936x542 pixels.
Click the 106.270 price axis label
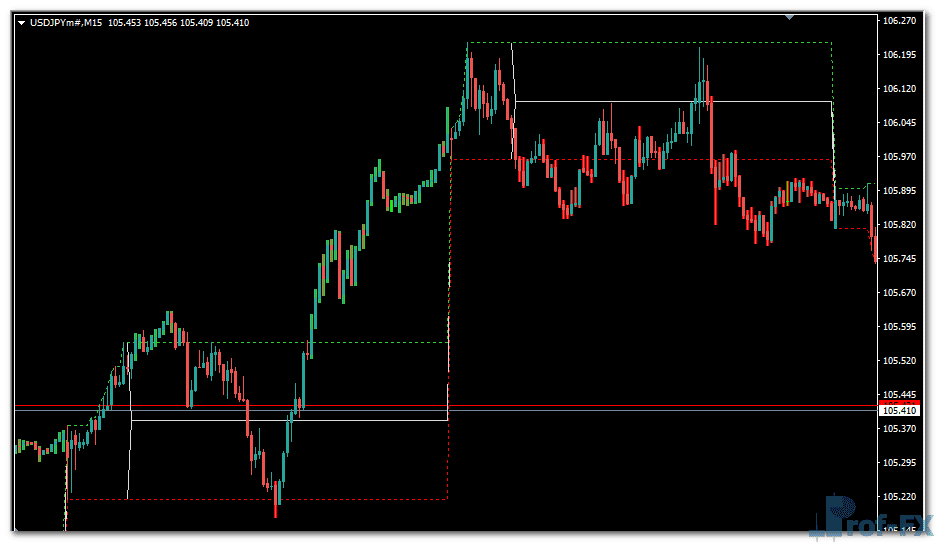coord(900,20)
